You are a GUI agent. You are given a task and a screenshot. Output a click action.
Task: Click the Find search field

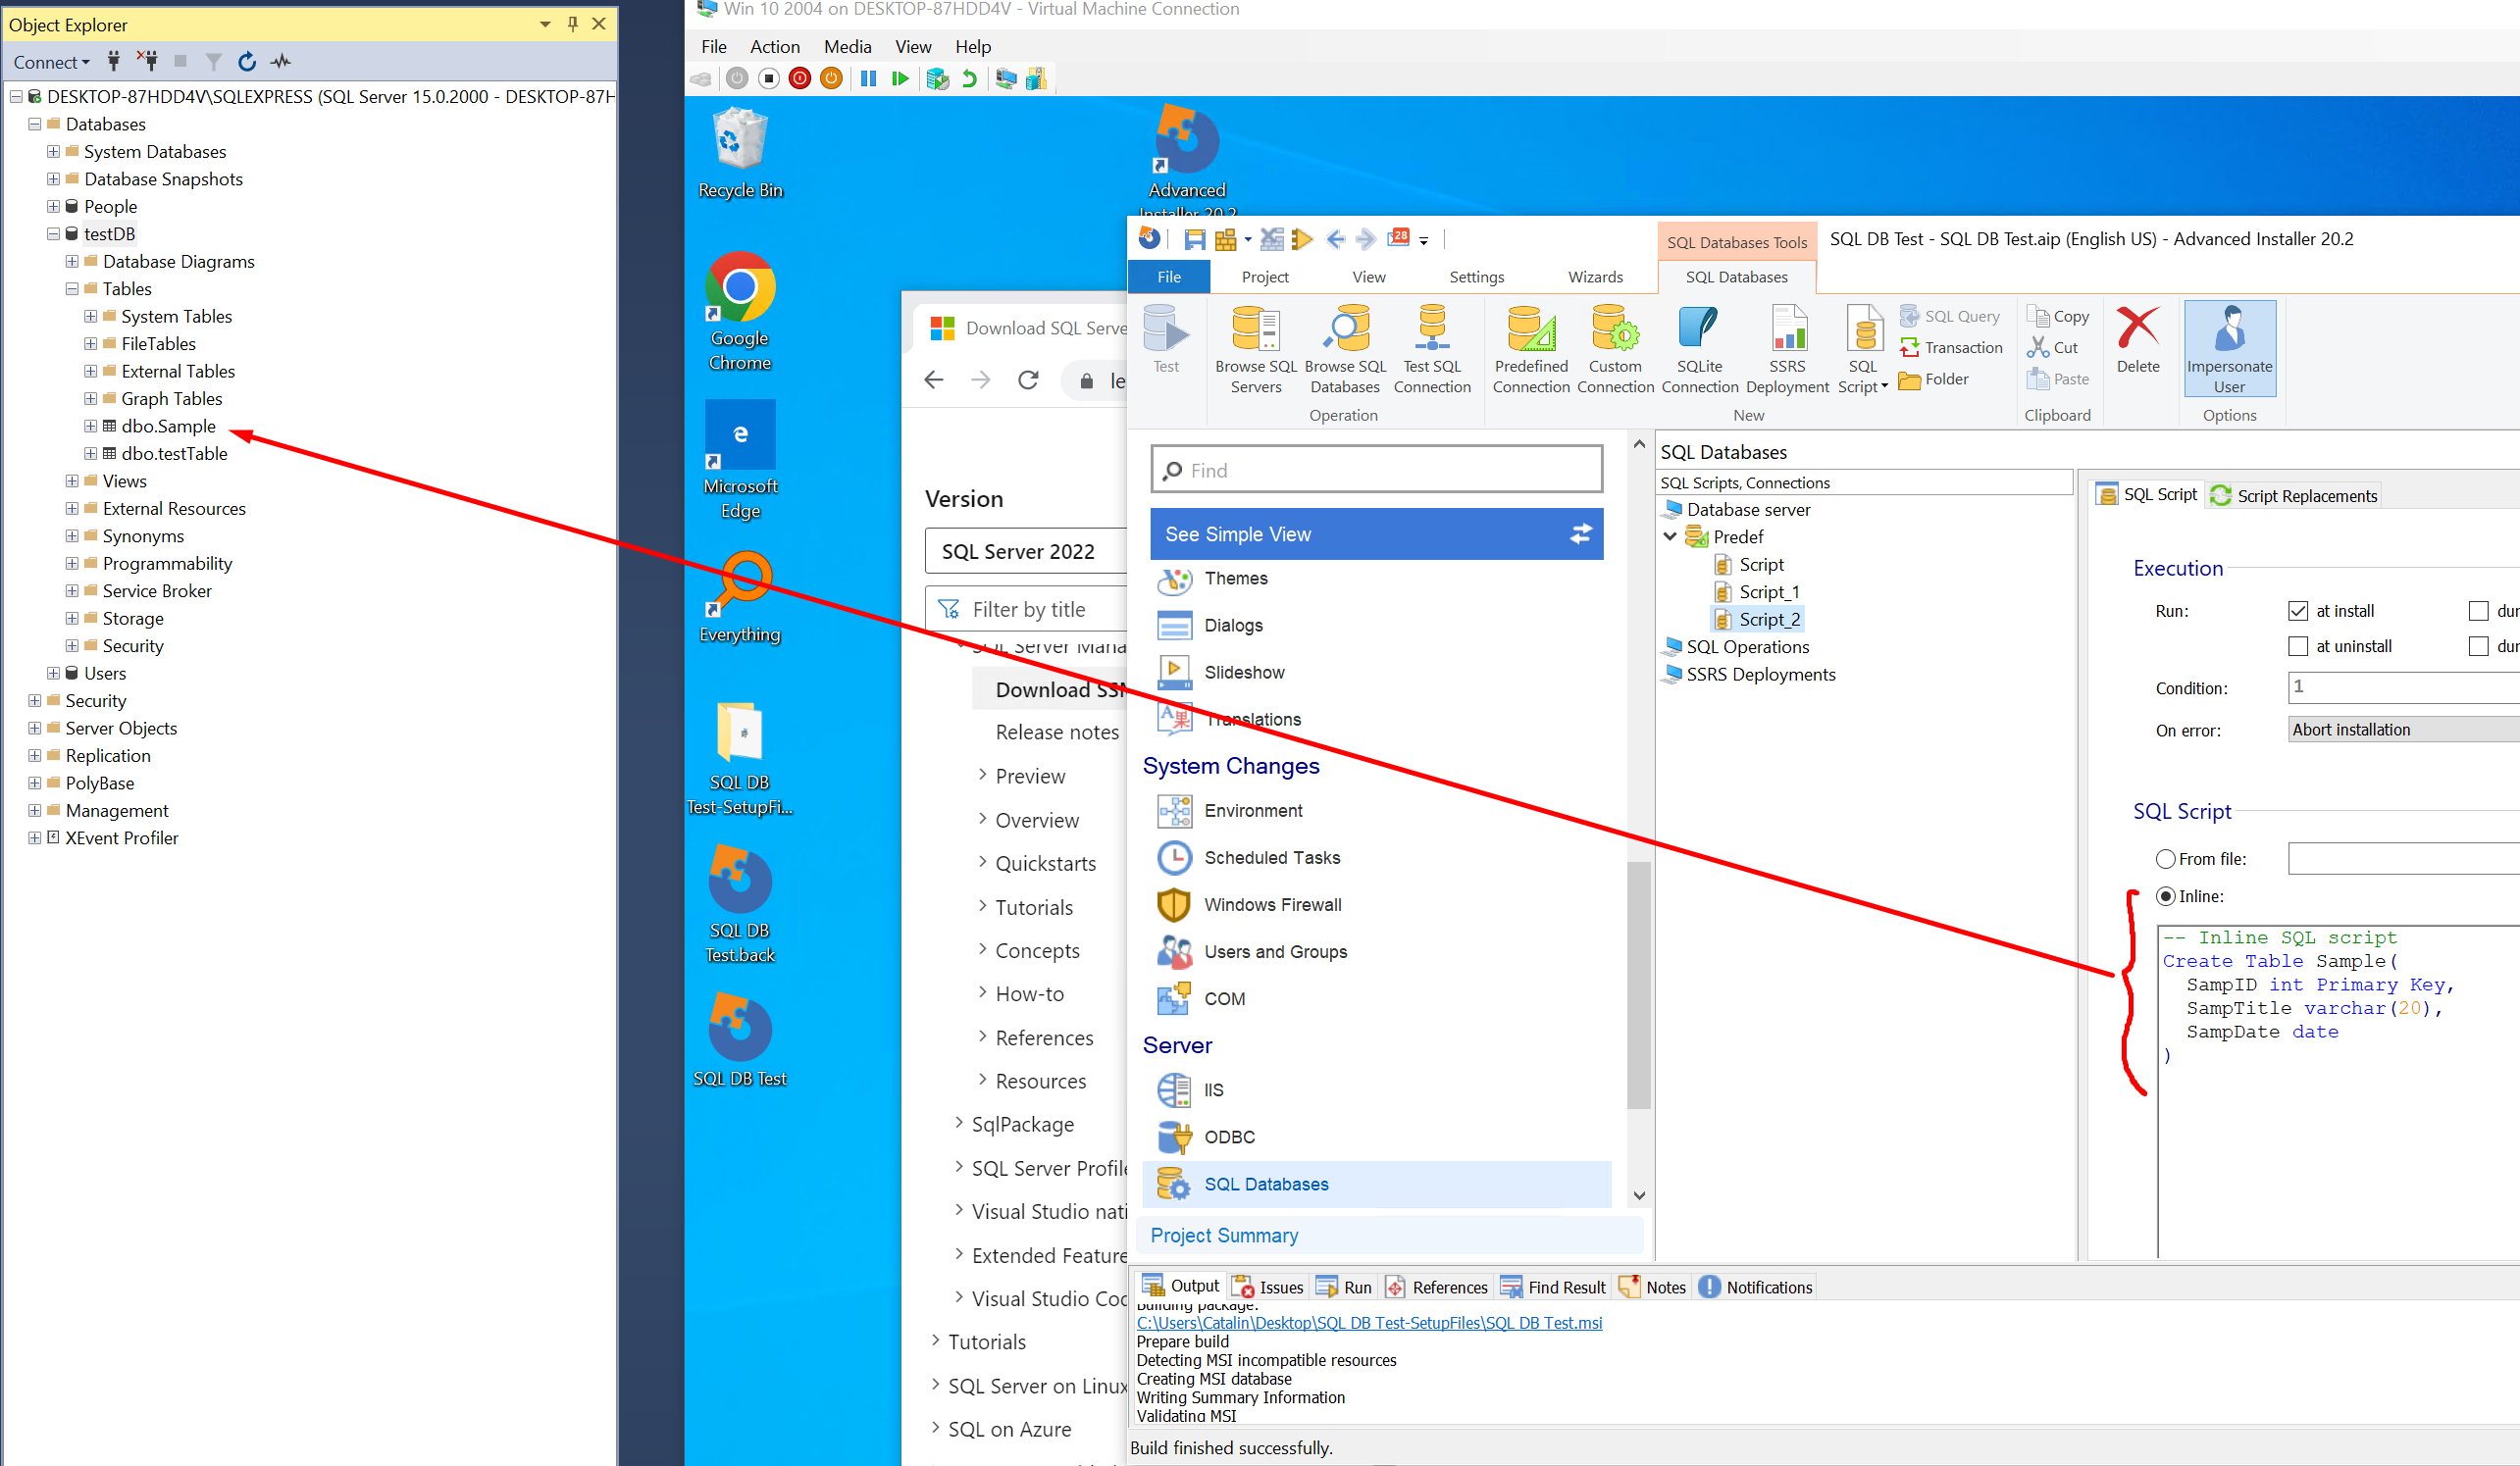[x=1376, y=470]
